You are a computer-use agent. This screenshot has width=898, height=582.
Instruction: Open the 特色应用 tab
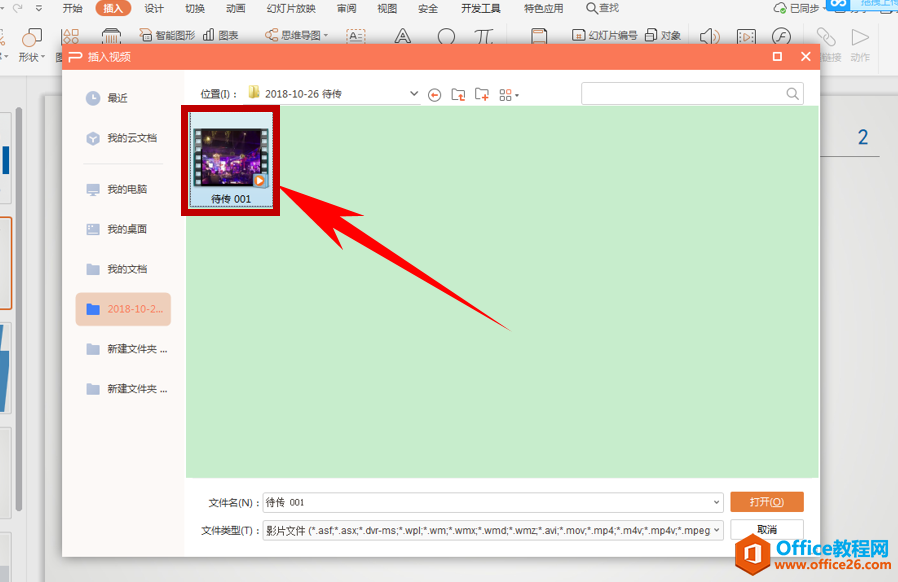[x=543, y=8]
